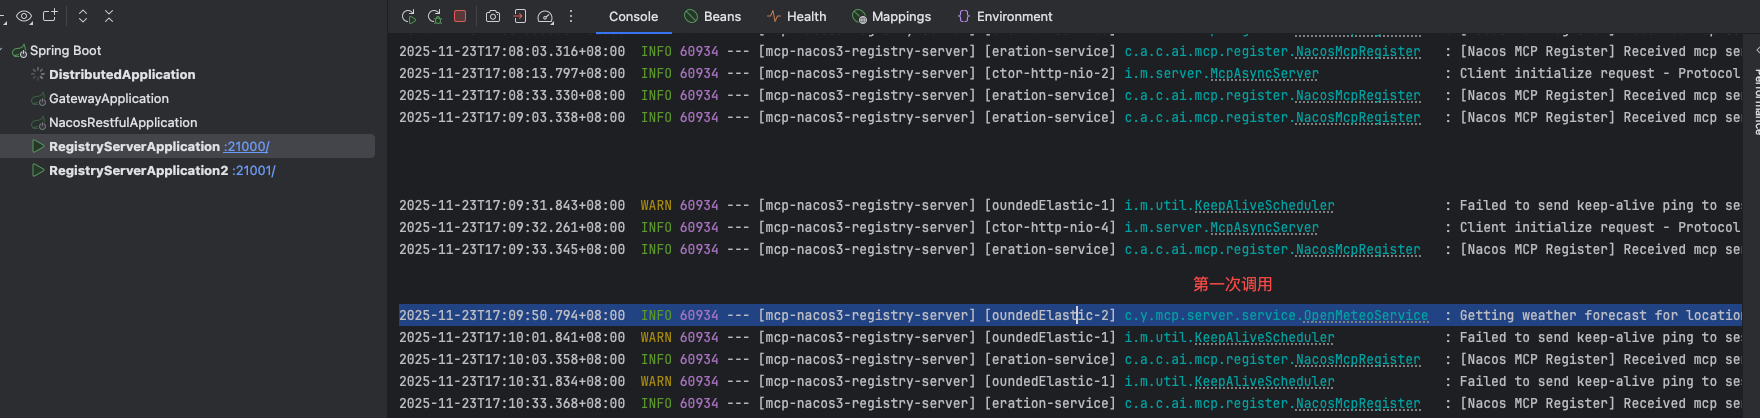Image resolution: width=1760 pixels, height=418 pixels.
Task: Open the profiler gauge icon menu
Action: coord(545,16)
